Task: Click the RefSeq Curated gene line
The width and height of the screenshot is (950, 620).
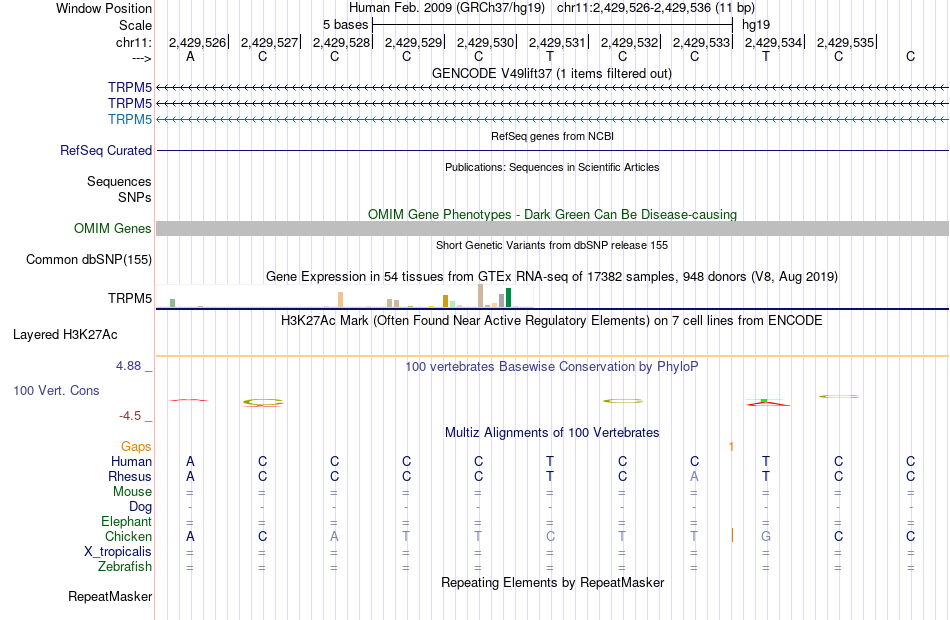Action: tap(552, 150)
